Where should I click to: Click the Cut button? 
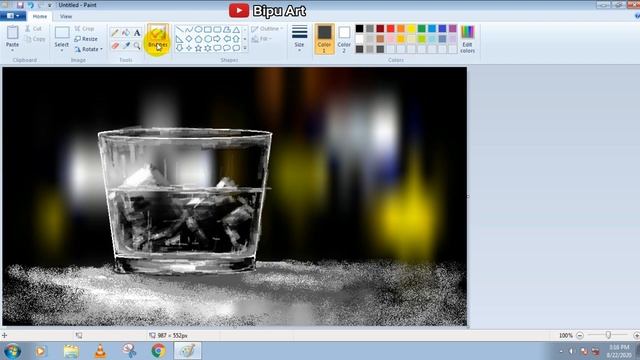[x=33, y=29]
